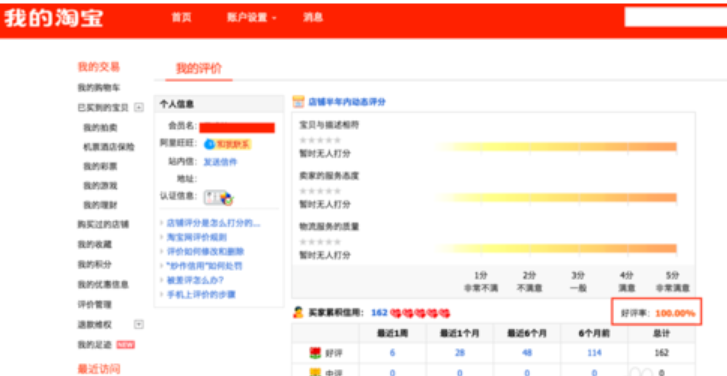The height and width of the screenshot is (376, 727).
Task: Open 我的游戏 sidebar item
Action: 100,185
